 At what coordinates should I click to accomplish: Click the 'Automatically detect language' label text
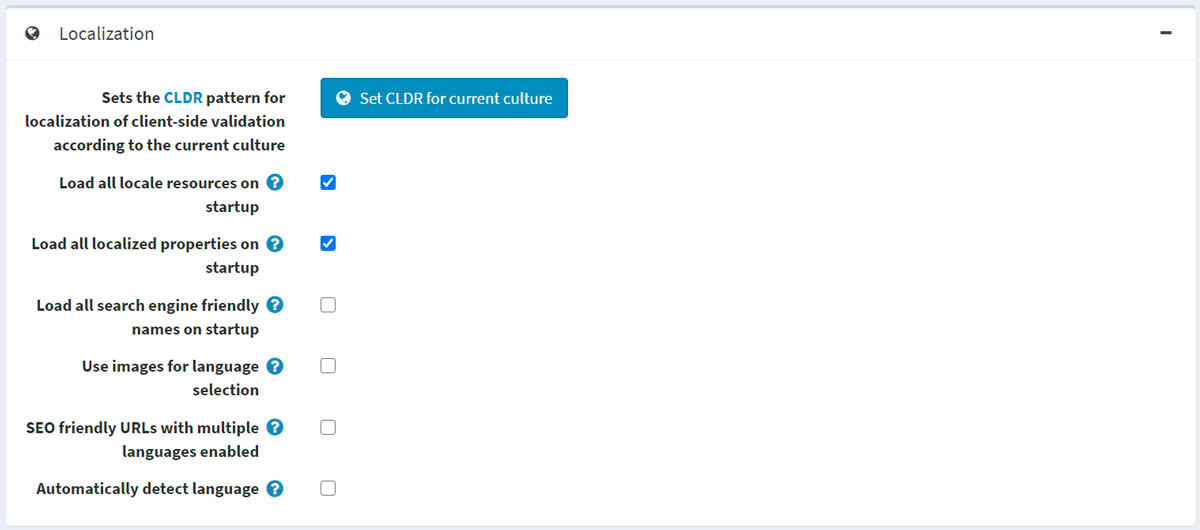tap(147, 489)
